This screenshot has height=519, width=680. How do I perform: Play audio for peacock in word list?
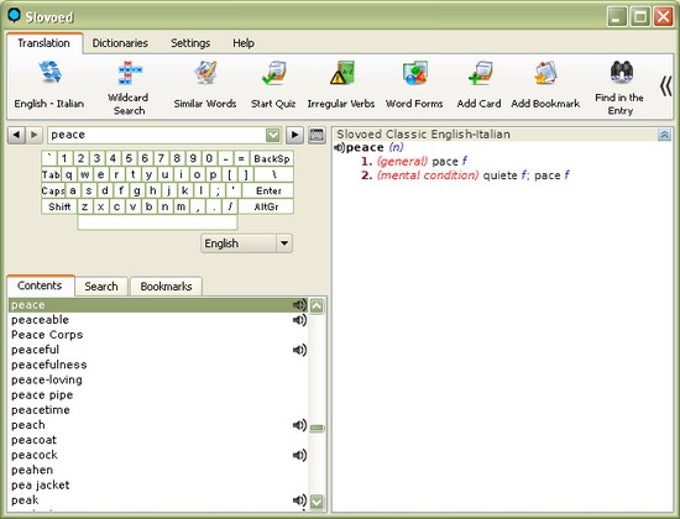coord(299,455)
